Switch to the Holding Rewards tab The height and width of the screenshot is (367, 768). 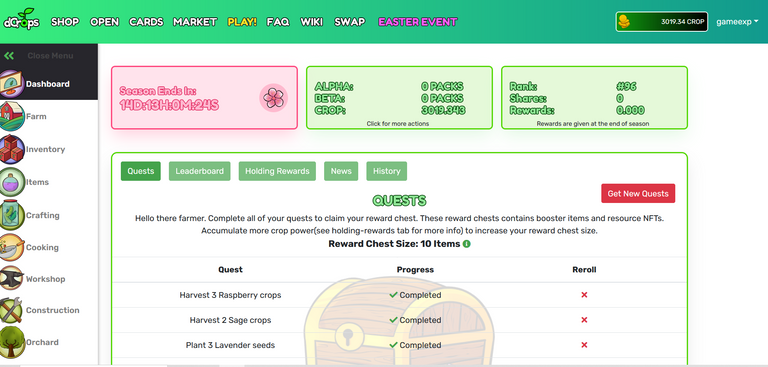(277, 171)
